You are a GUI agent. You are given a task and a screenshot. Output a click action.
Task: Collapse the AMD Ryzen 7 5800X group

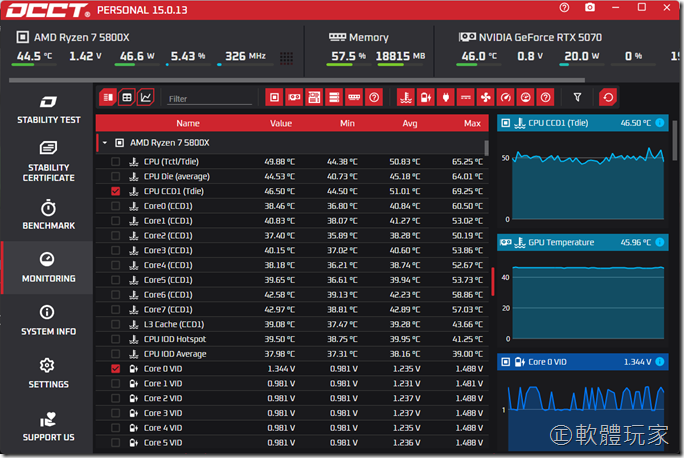coord(104,143)
